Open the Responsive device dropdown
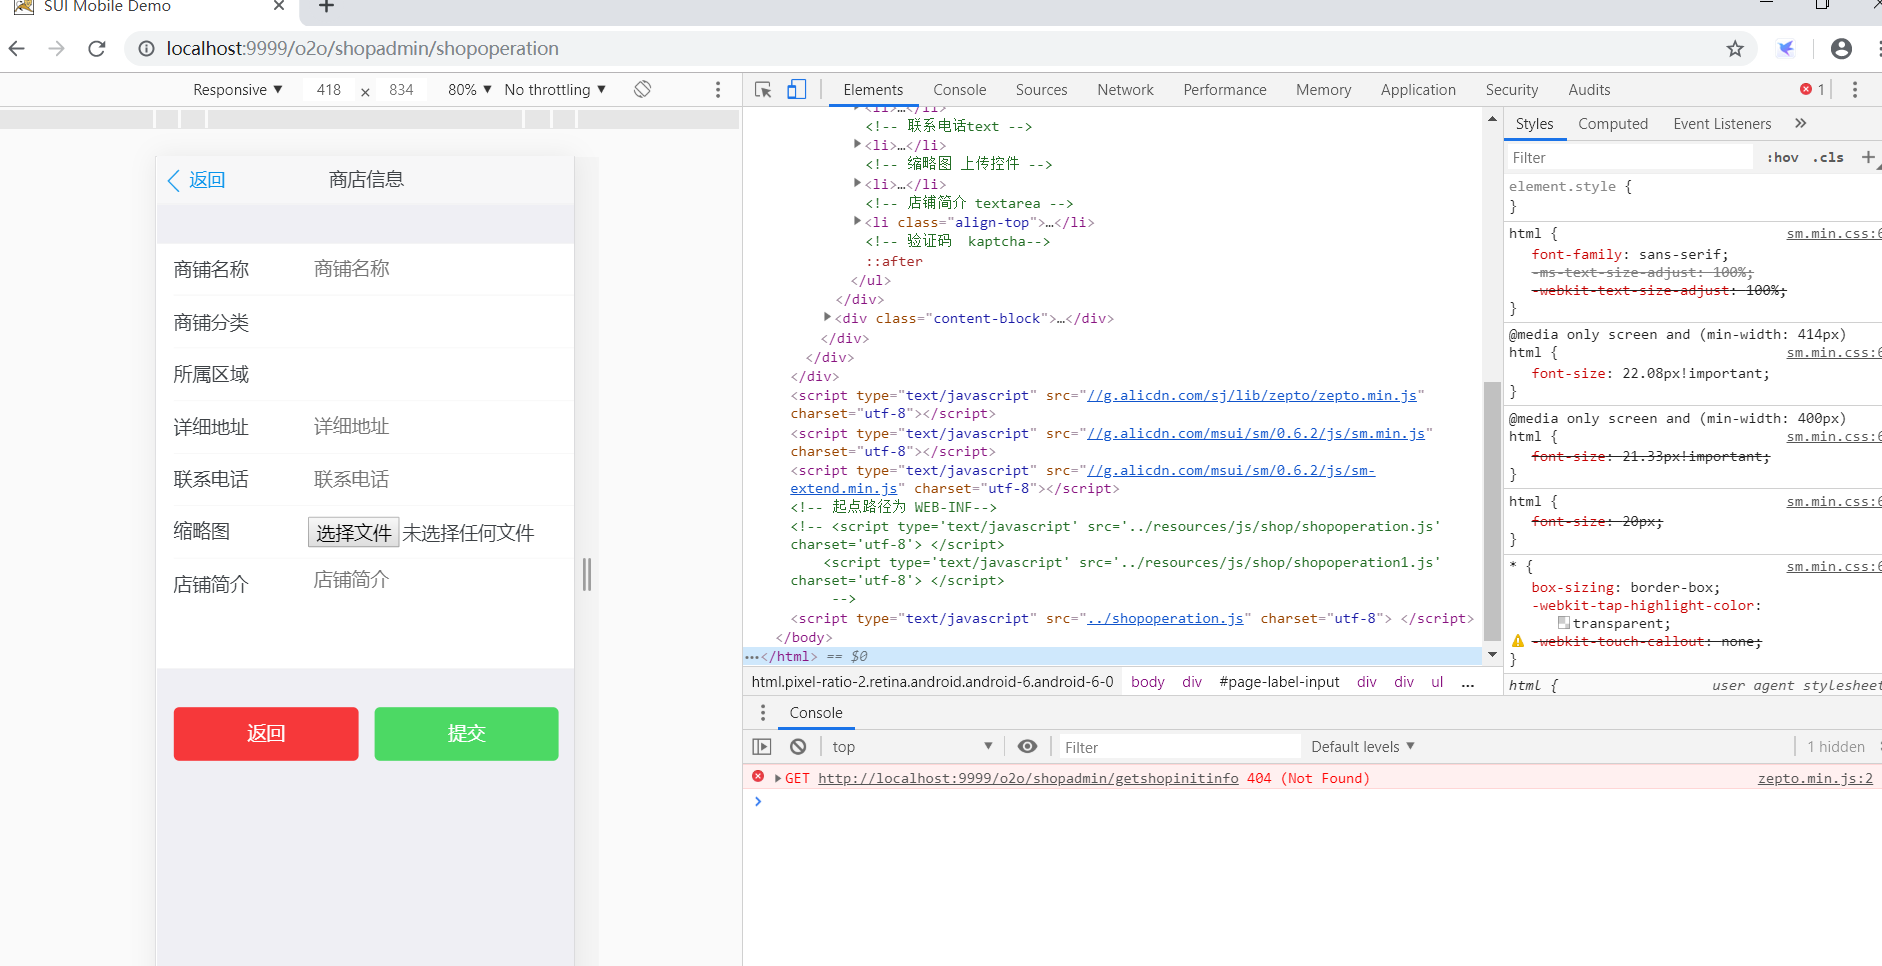 tap(238, 89)
